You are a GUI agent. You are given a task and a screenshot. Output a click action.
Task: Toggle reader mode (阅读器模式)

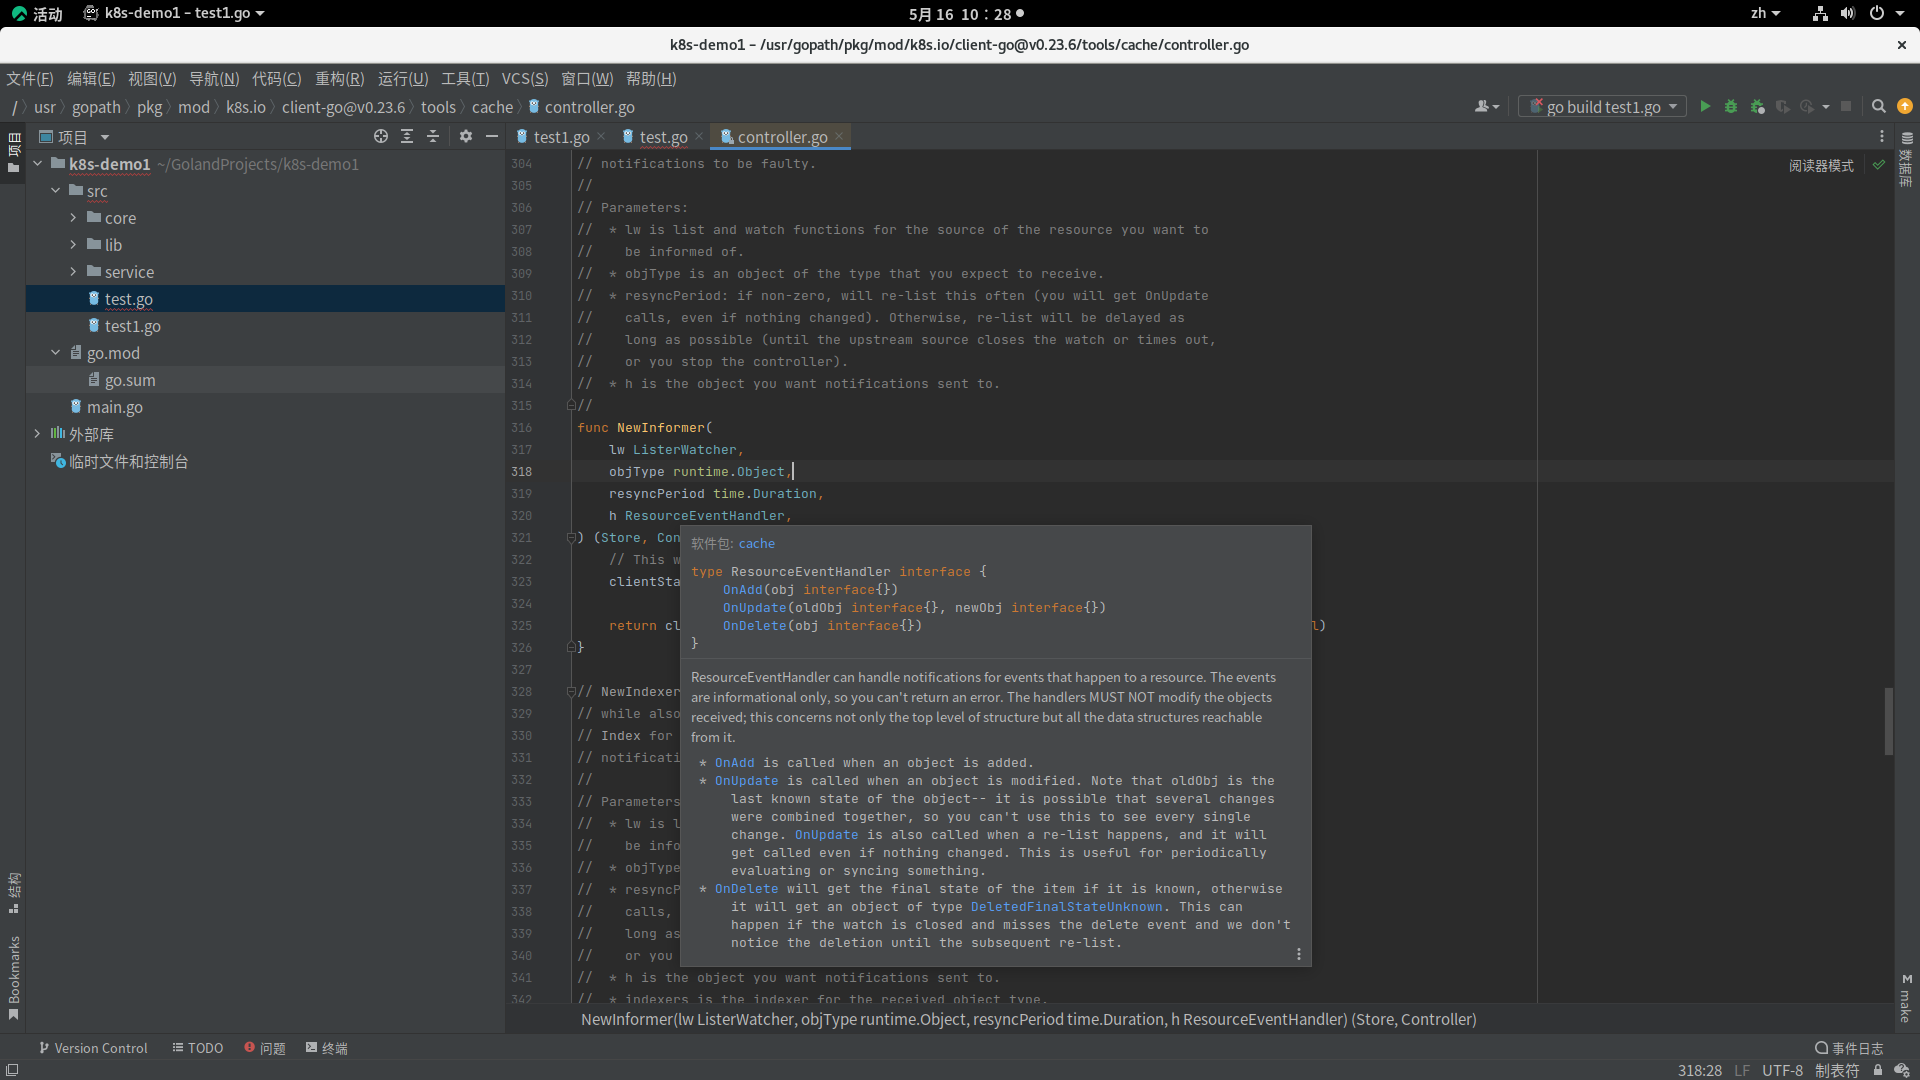pos(1821,166)
